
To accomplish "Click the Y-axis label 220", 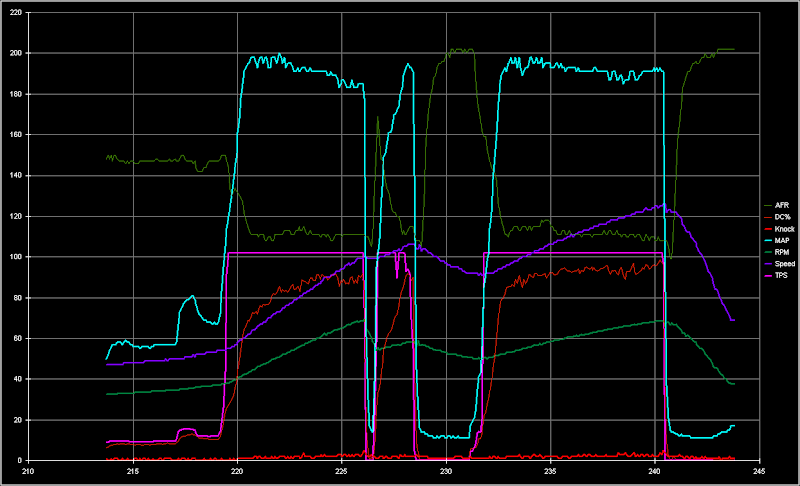I will (16, 12).
